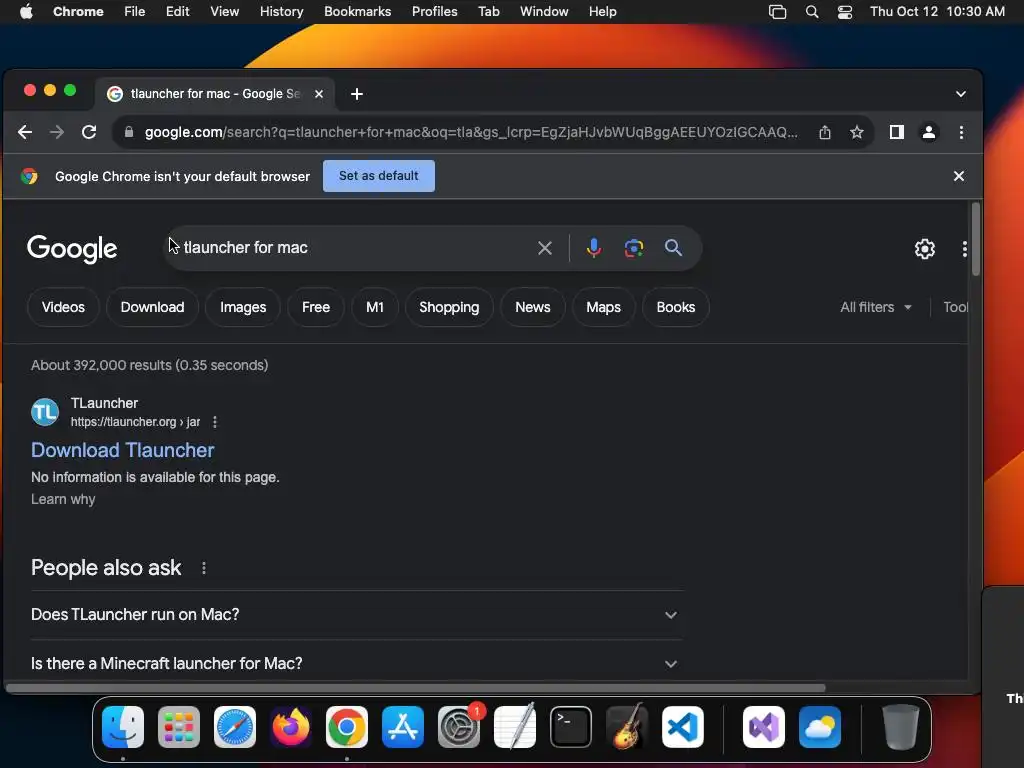Click the forward navigation arrow
Image resolution: width=1024 pixels, height=768 pixels.
coord(57,133)
